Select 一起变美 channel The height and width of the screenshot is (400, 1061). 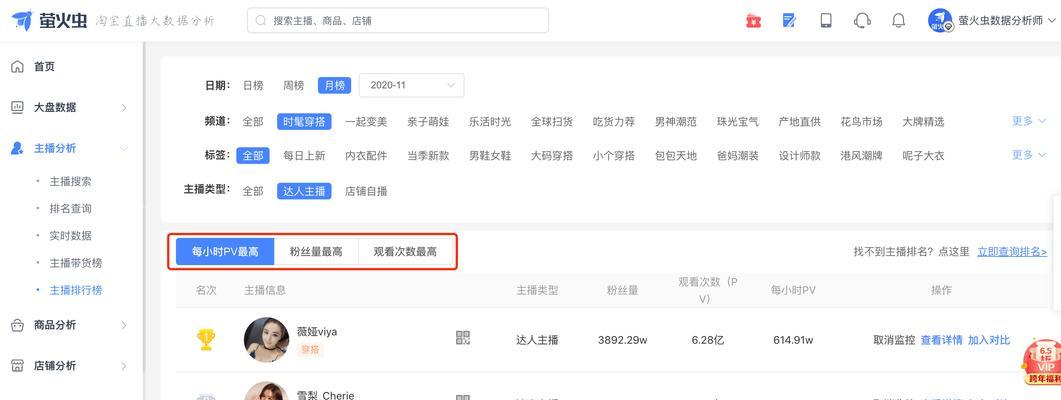pyautogui.click(x=366, y=122)
